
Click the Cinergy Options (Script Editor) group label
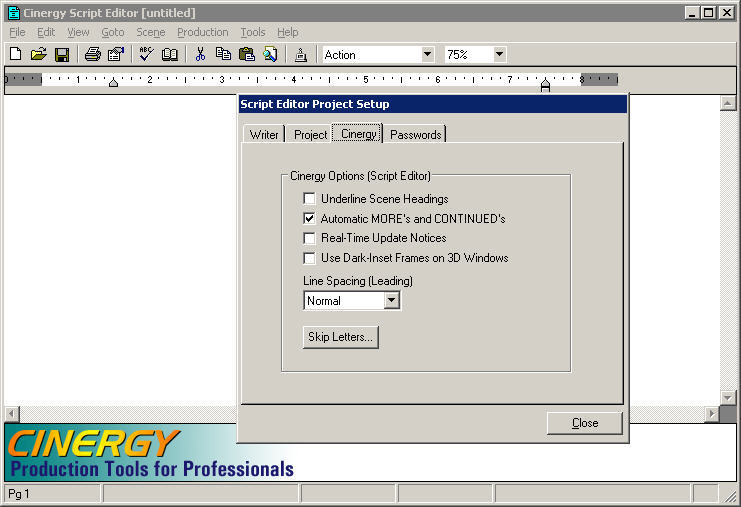pyautogui.click(x=360, y=176)
